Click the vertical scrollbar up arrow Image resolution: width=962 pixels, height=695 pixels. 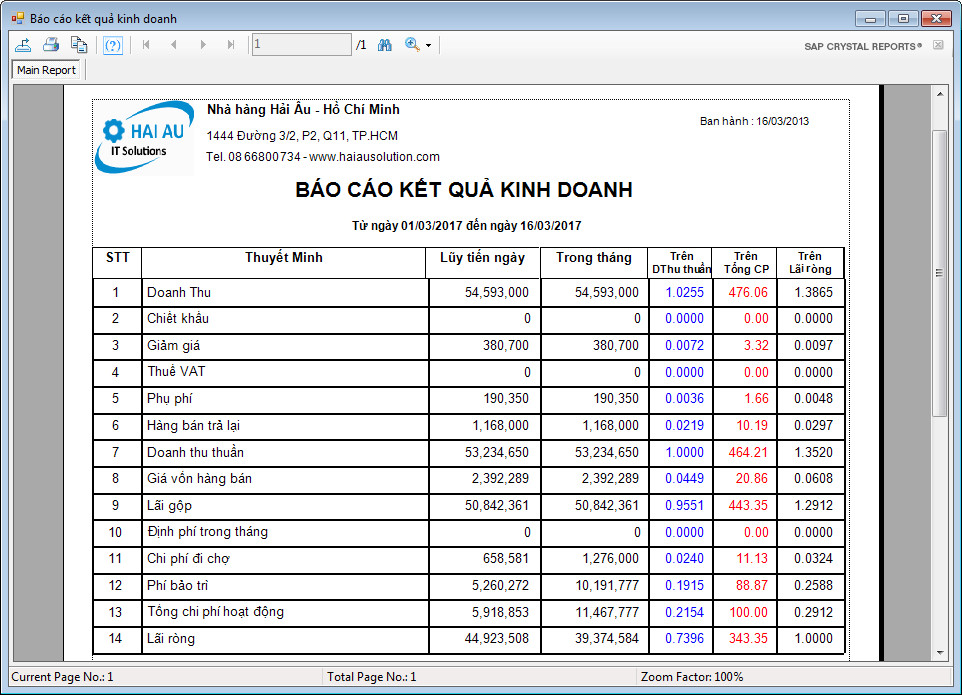[x=940, y=94]
